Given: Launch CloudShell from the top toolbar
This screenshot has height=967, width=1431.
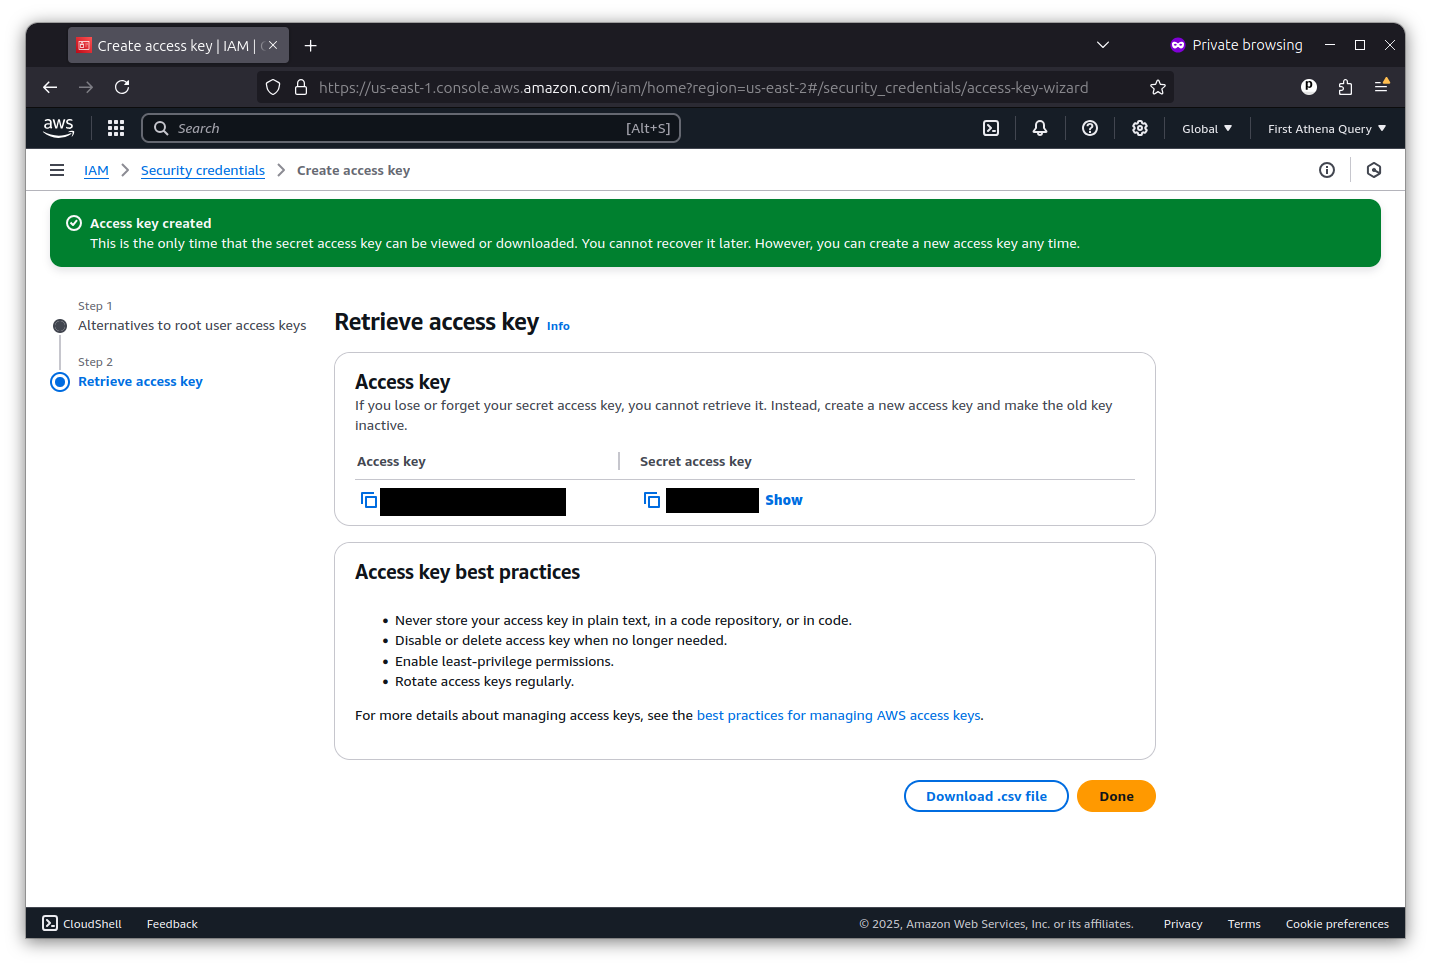Looking at the screenshot, I should pyautogui.click(x=990, y=128).
